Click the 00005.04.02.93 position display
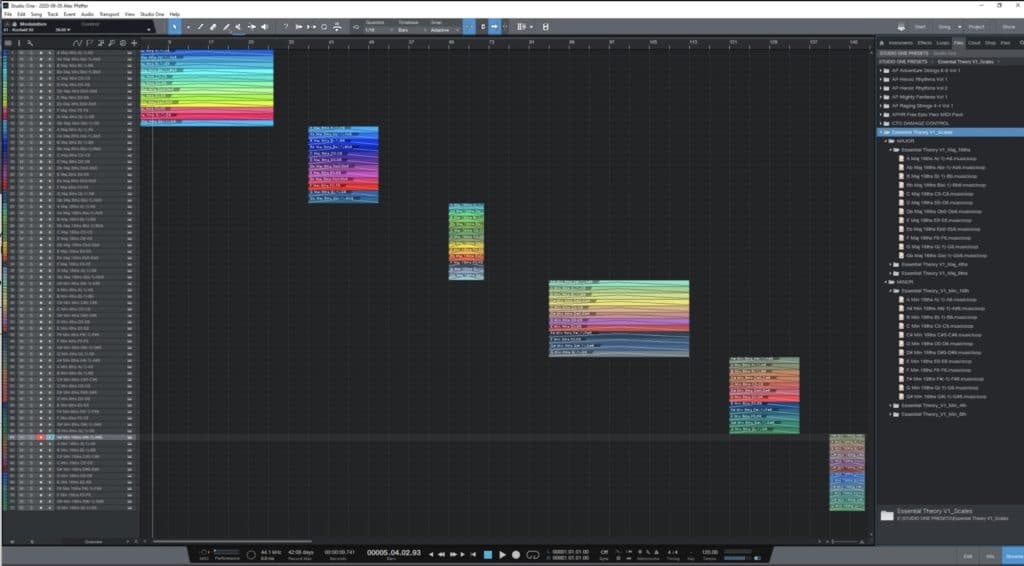Screen dimensions: 1024x566 pos(394,552)
